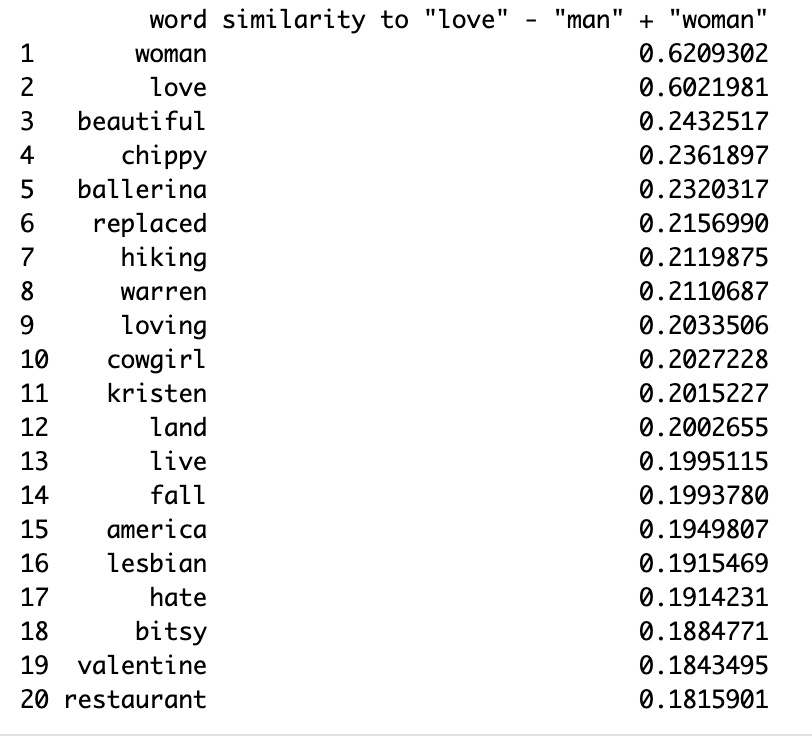Select the word "kristen" in the output

(156, 394)
